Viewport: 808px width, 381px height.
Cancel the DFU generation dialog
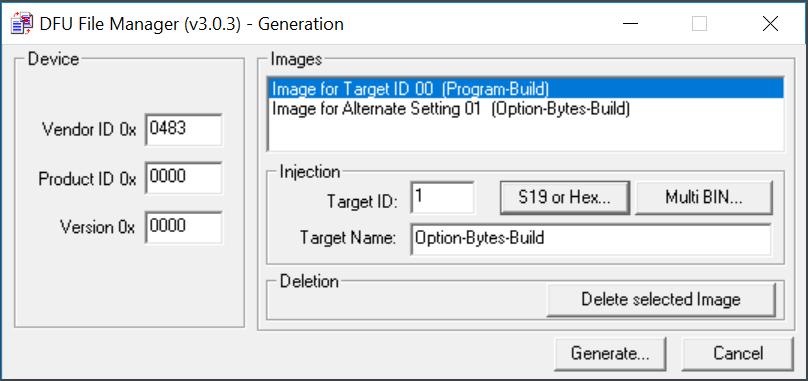[738, 354]
